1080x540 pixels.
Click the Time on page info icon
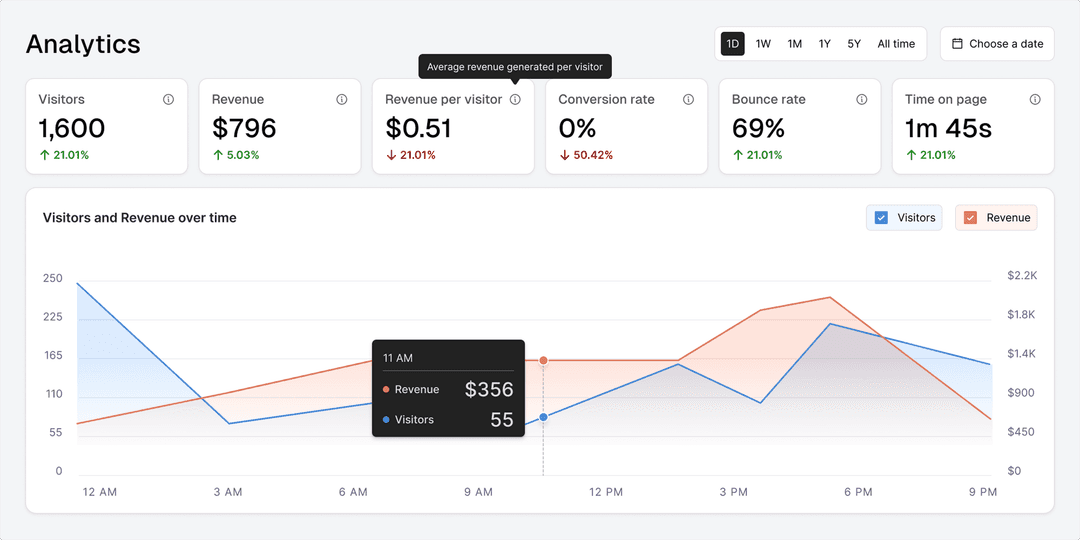pyautogui.click(x=1035, y=100)
